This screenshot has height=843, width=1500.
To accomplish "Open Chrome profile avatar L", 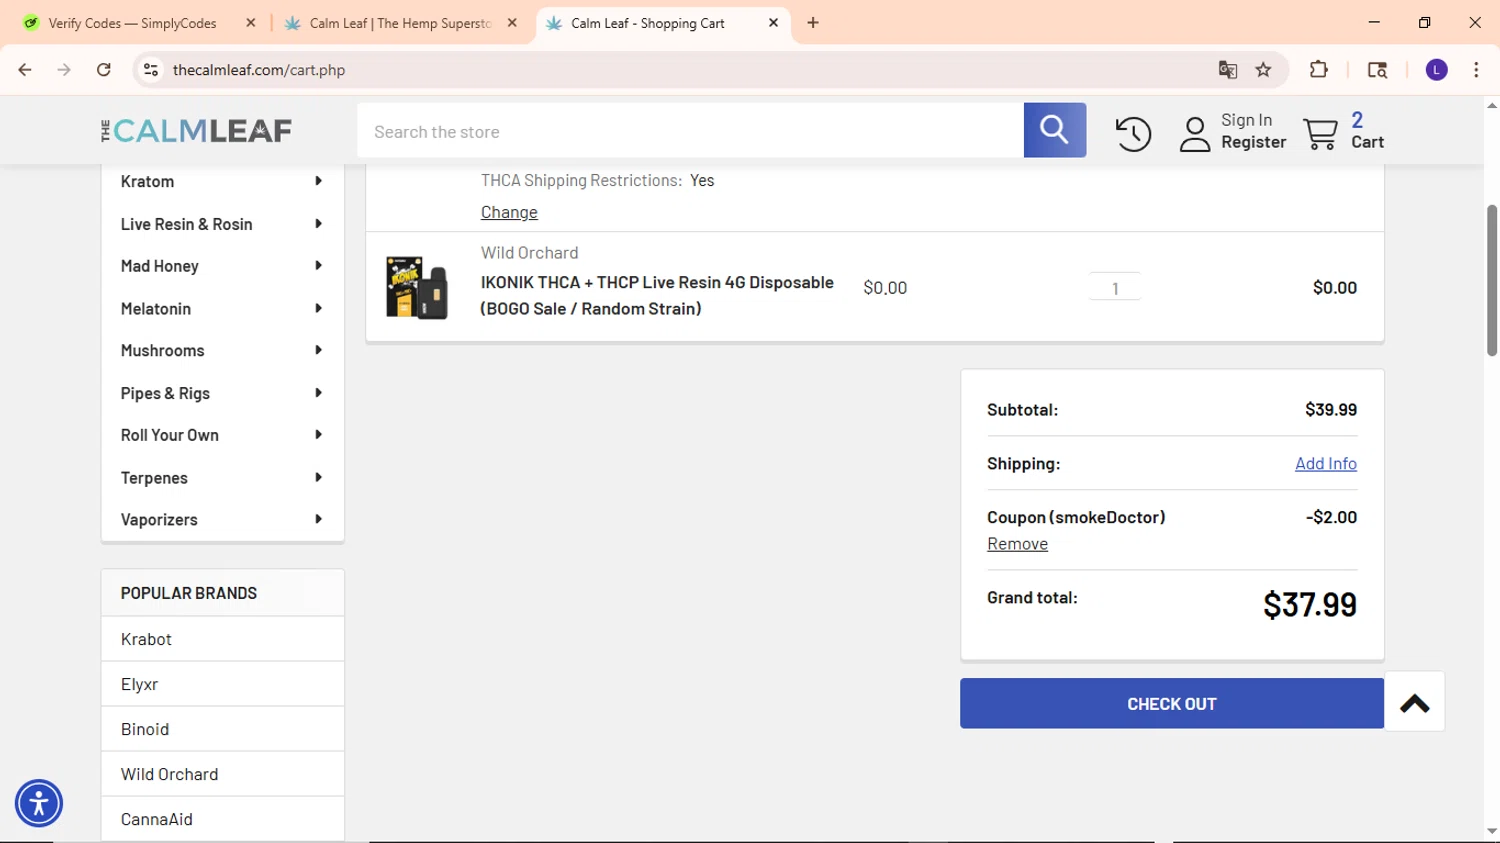I will [x=1436, y=70].
